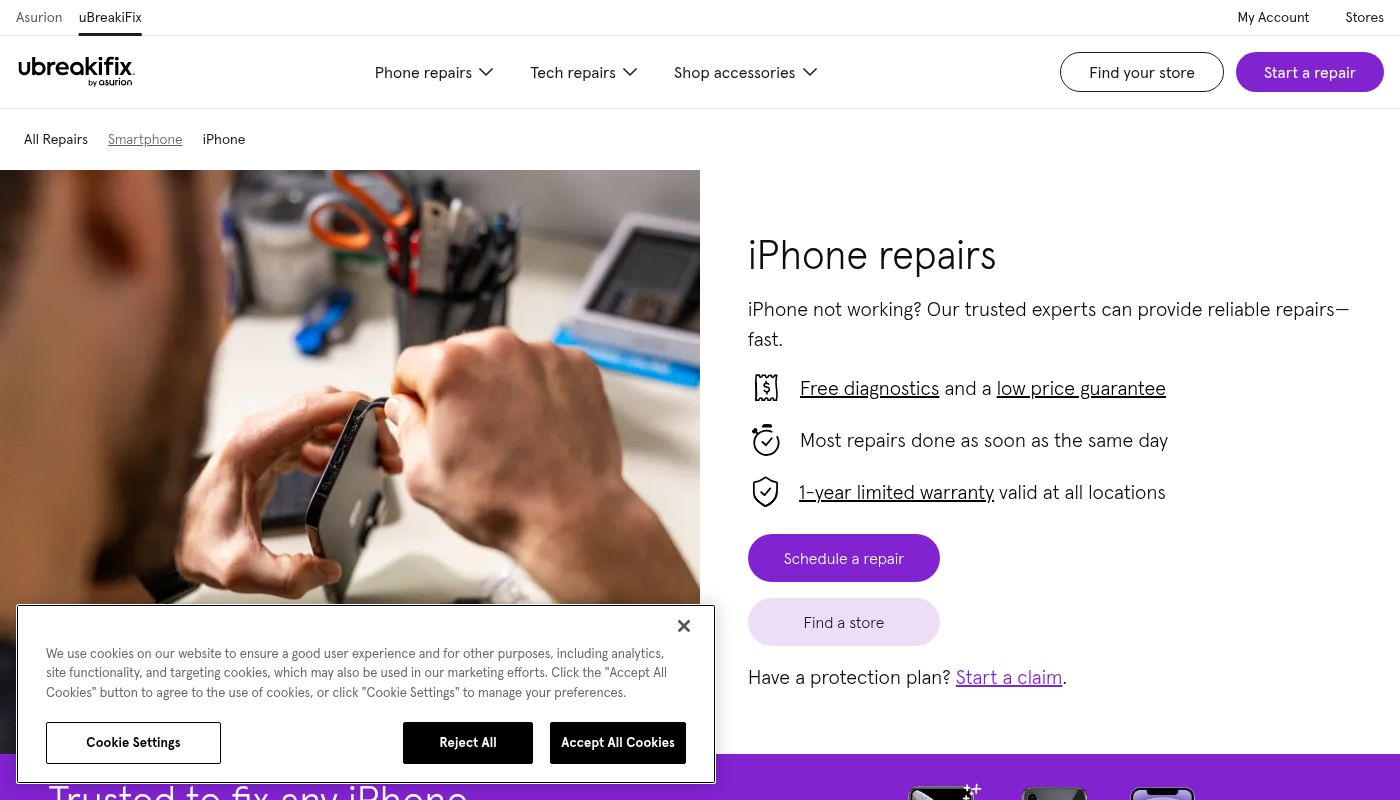Expand the Phone repairs dropdown

pos(434,72)
